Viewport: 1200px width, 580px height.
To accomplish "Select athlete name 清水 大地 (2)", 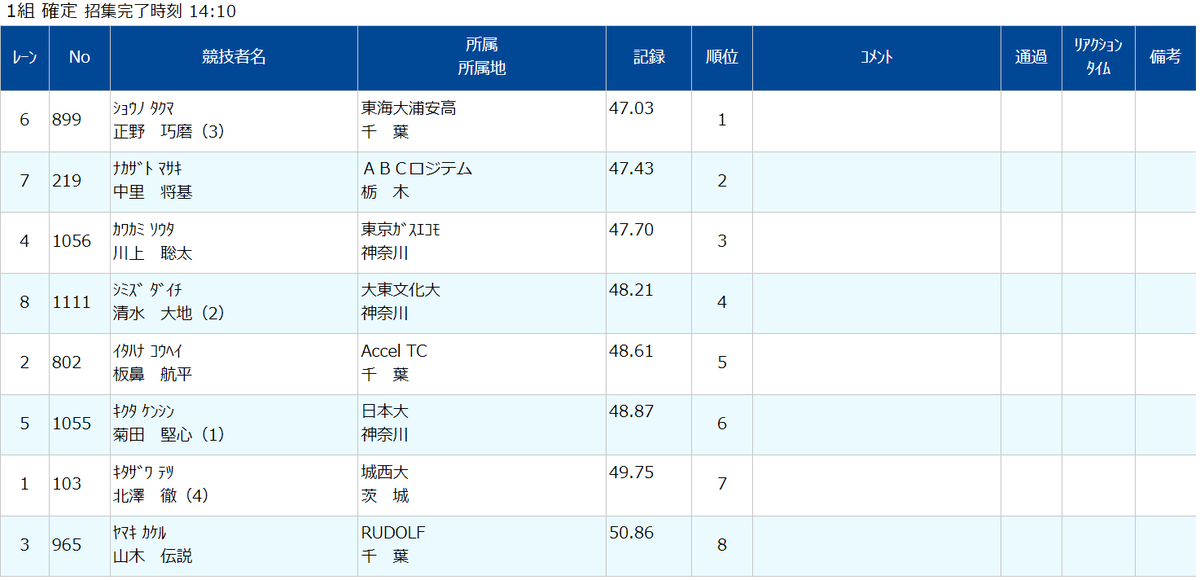I will (x=169, y=314).
